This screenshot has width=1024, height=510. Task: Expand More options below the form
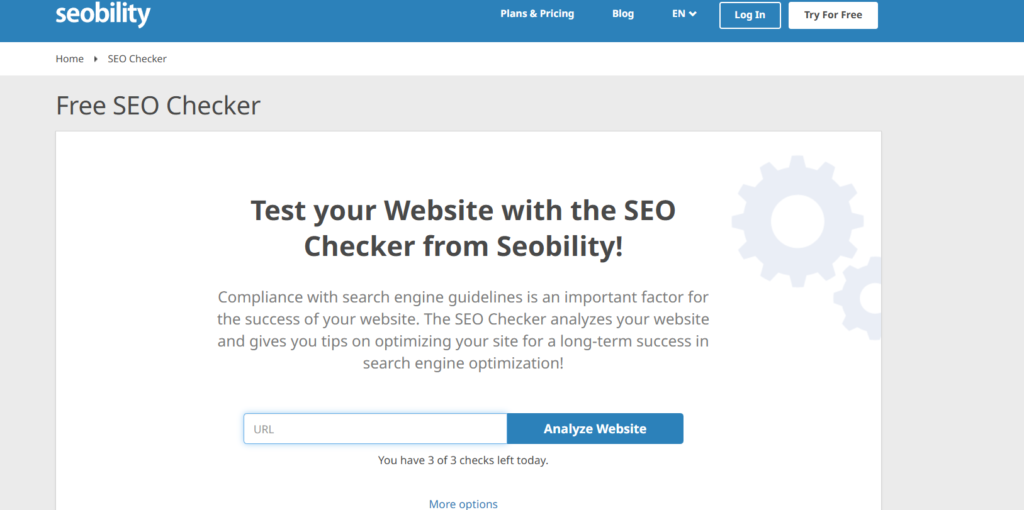[x=463, y=503]
